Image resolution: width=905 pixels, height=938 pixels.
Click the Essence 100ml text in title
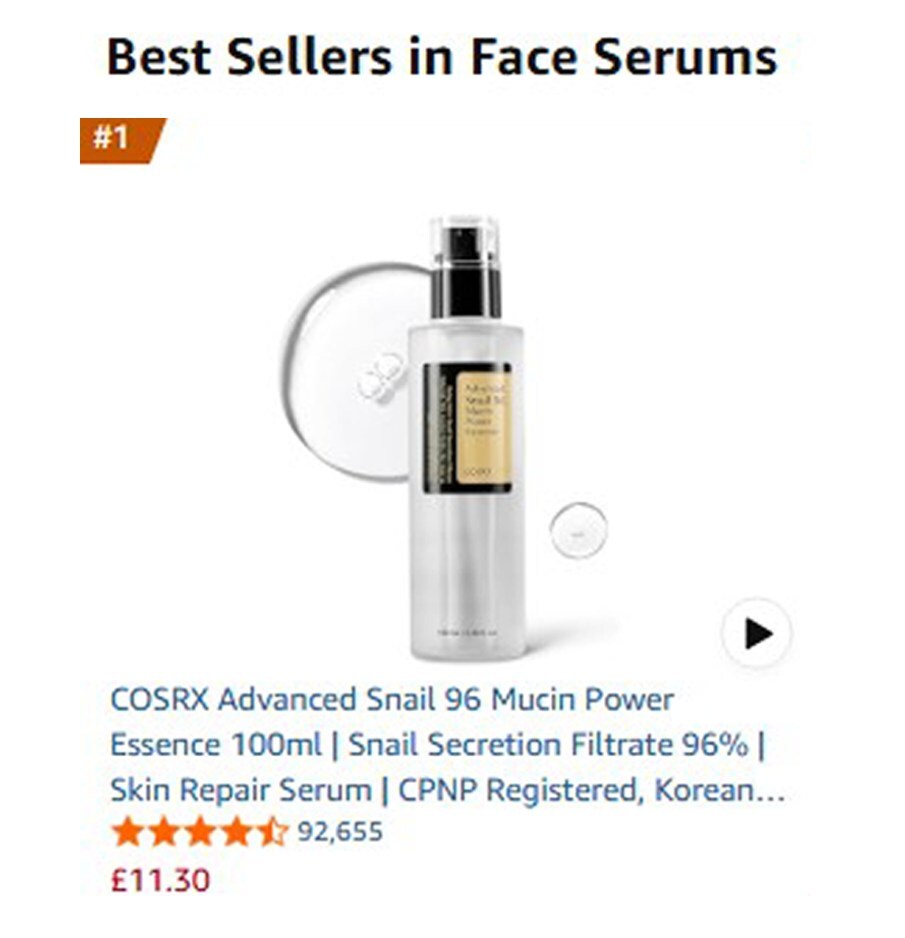[216, 745]
